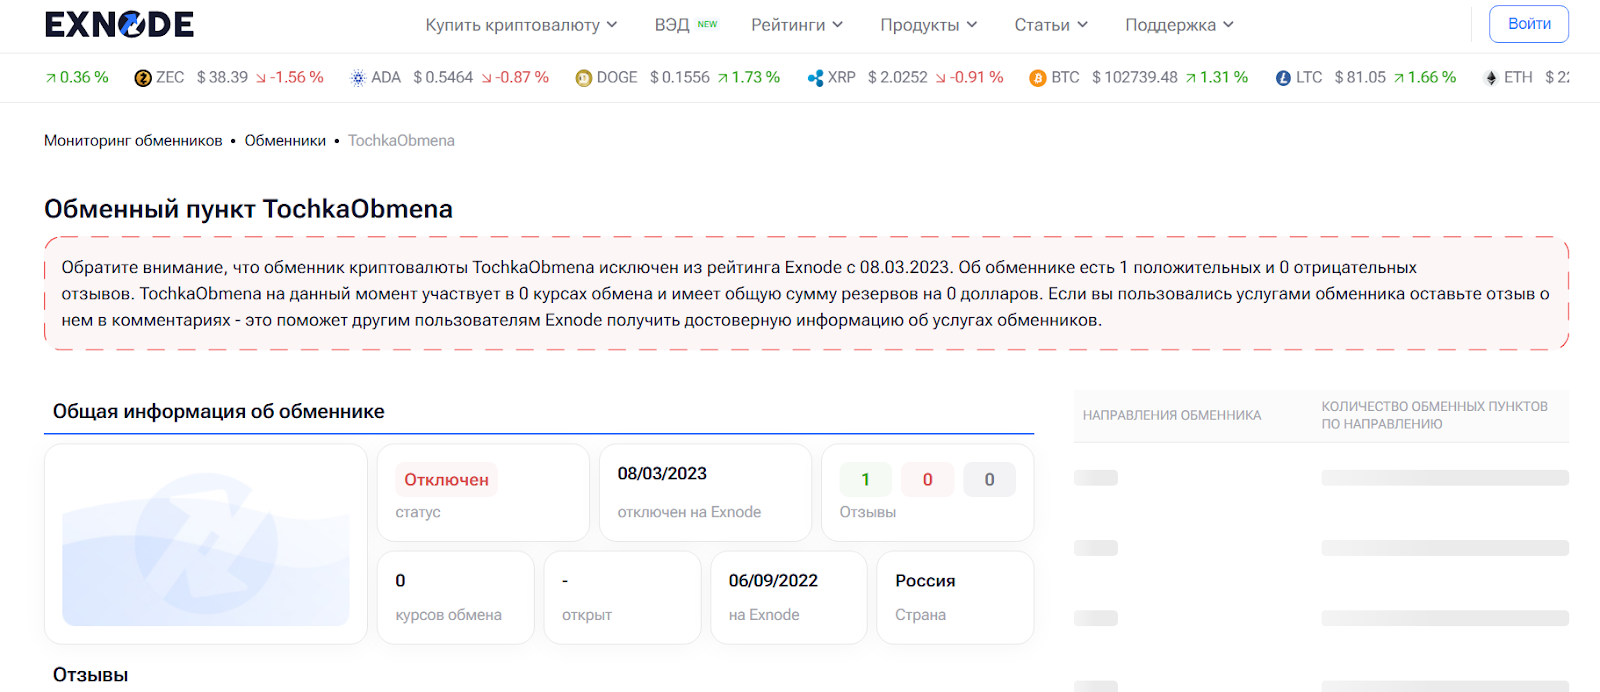This screenshot has height=692, width=1600.
Task: Click the BTC price $102739.48
Action: point(1135,78)
